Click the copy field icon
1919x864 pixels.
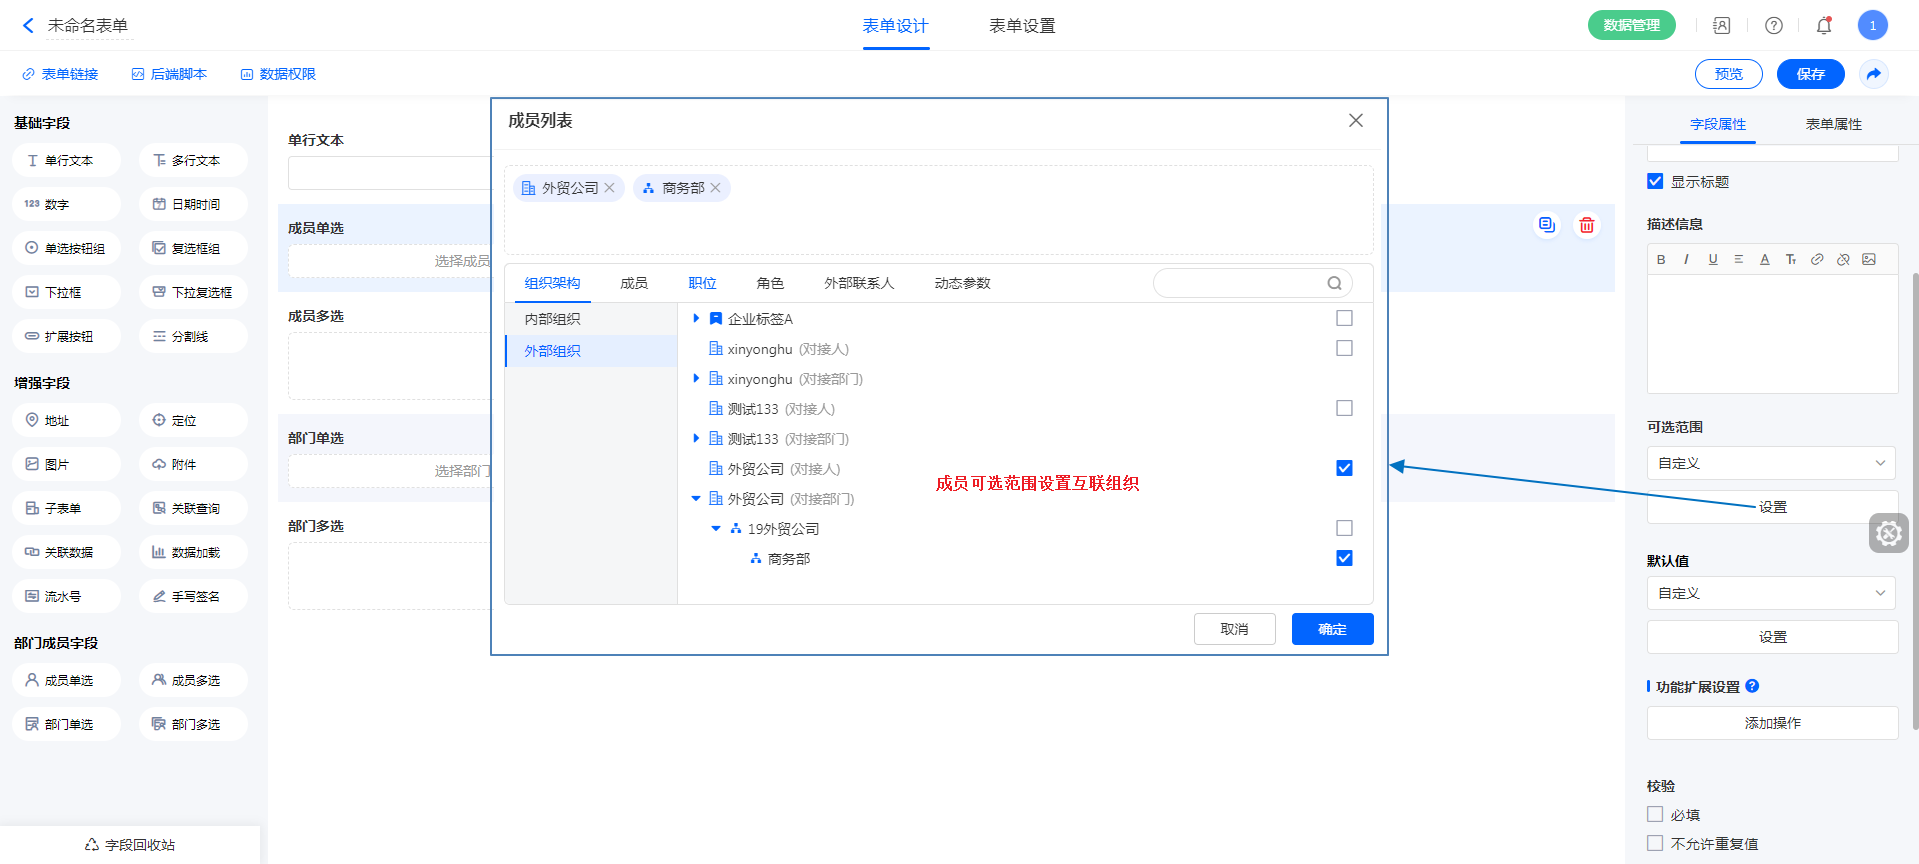pyautogui.click(x=1546, y=225)
